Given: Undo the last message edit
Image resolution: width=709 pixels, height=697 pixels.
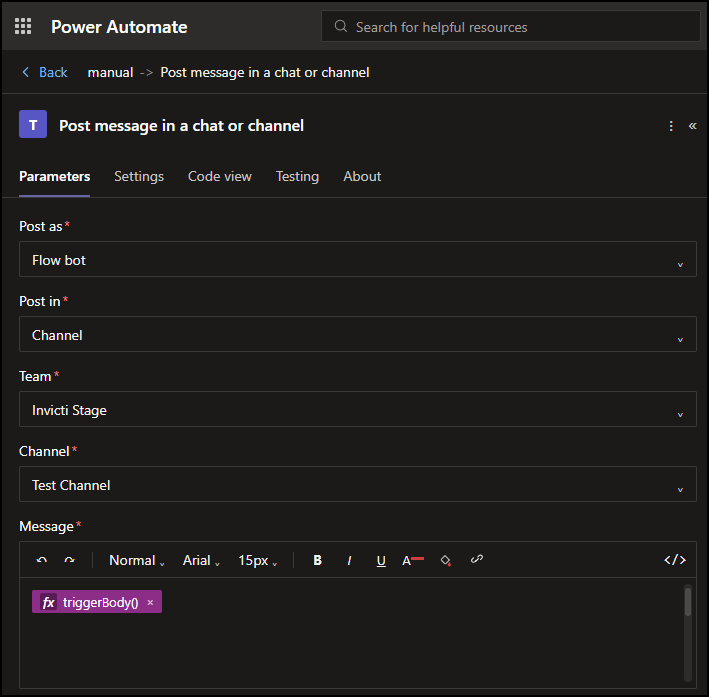Looking at the screenshot, I should [x=42, y=560].
